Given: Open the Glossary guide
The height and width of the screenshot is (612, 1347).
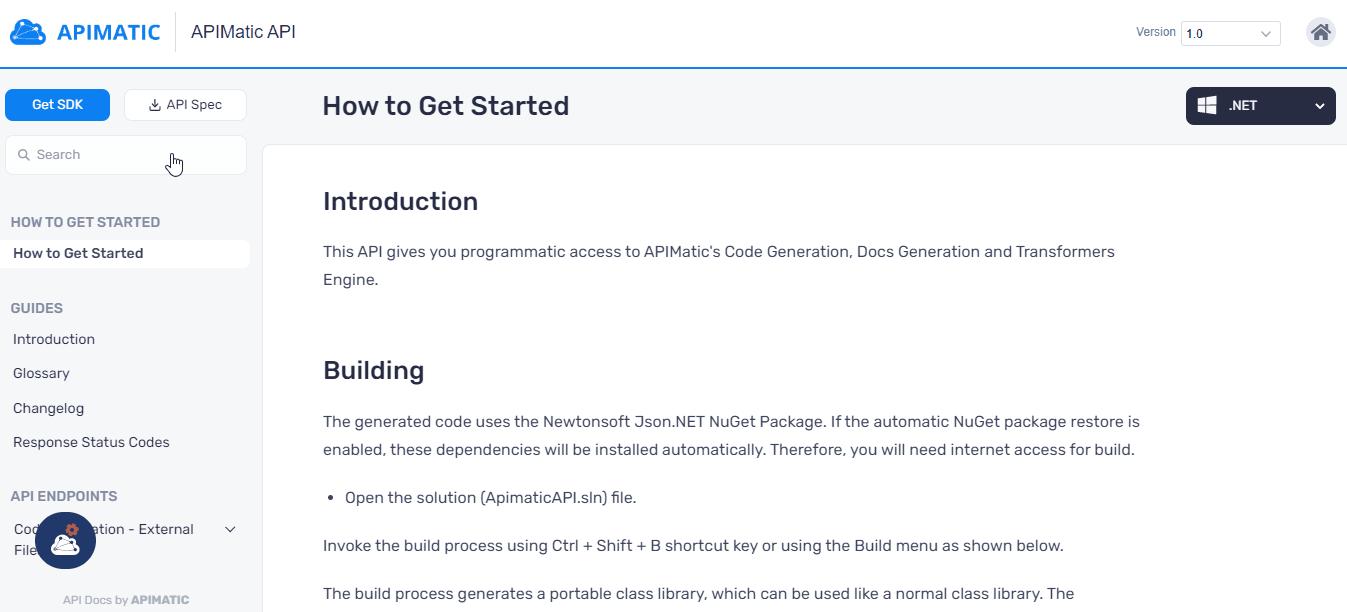Looking at the screenshot, I should point(41,373).
